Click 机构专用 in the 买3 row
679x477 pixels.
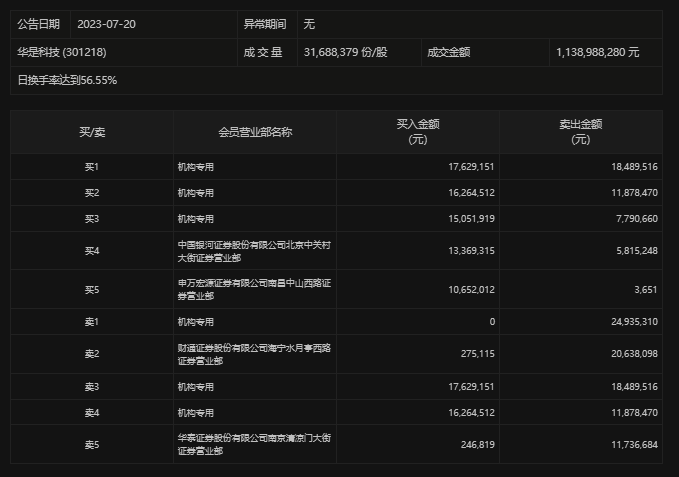click(196, 219)
